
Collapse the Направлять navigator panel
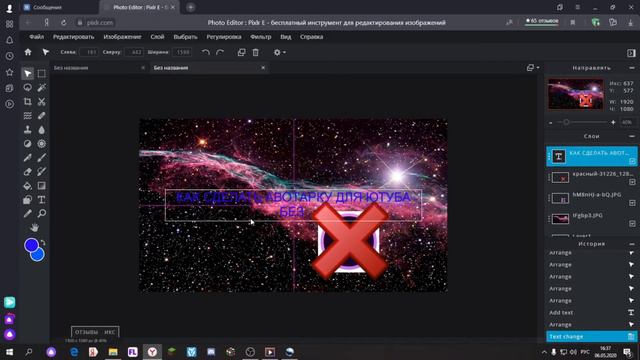click(x=632, y=68)
